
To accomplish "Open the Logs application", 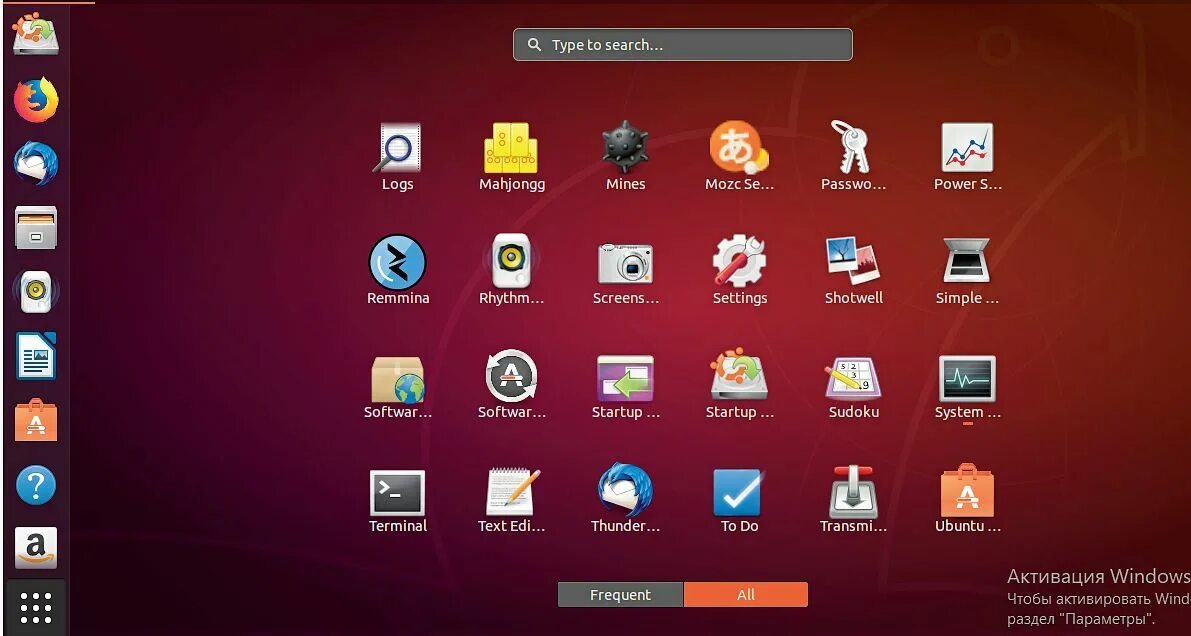I will pos(397,157).
